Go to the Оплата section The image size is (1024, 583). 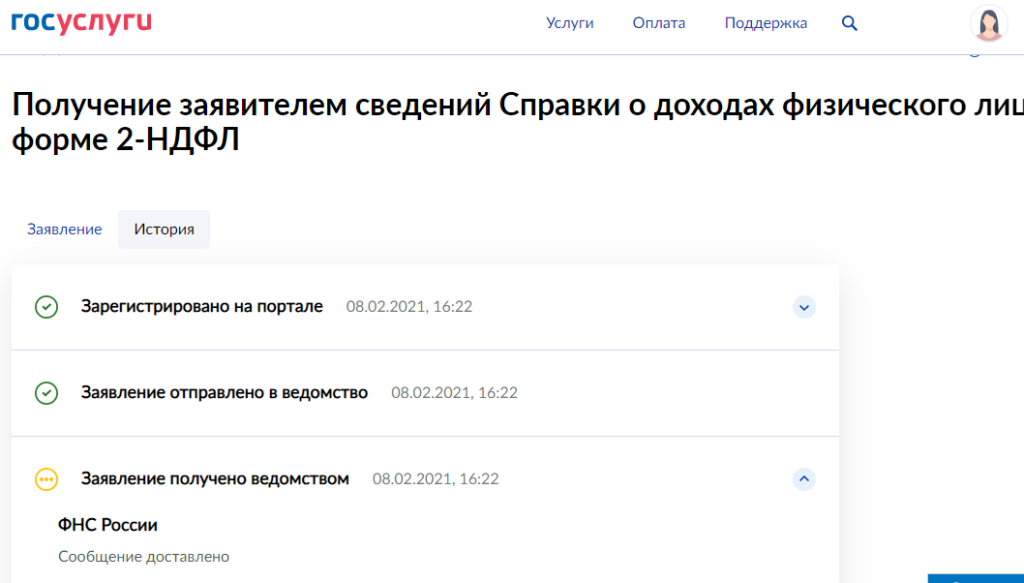(659, 23)
